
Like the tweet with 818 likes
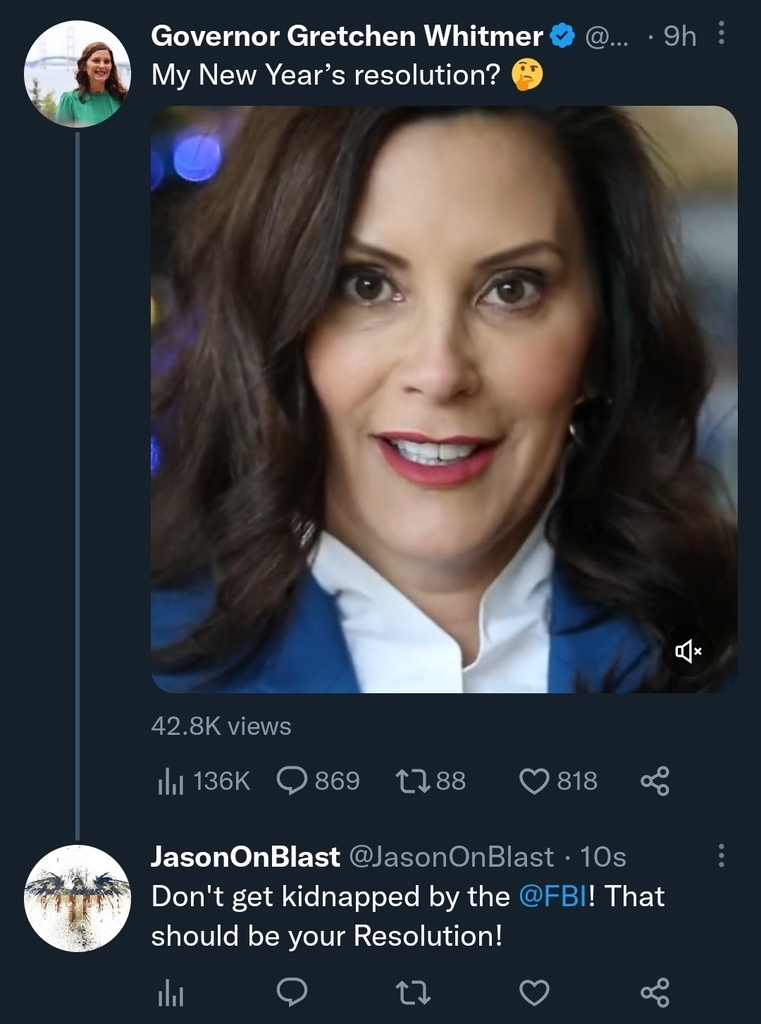[535, 781]
